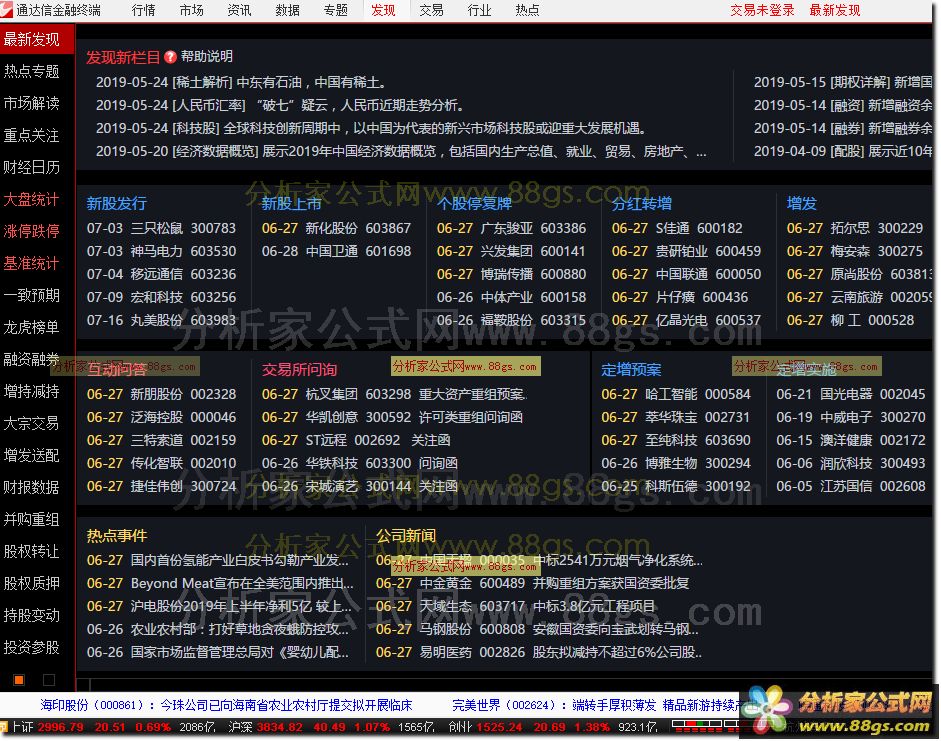This screenshot has width=941, height=741.
Task: Open the 经济数据概览 entry
Action: (x=401, y=151)
